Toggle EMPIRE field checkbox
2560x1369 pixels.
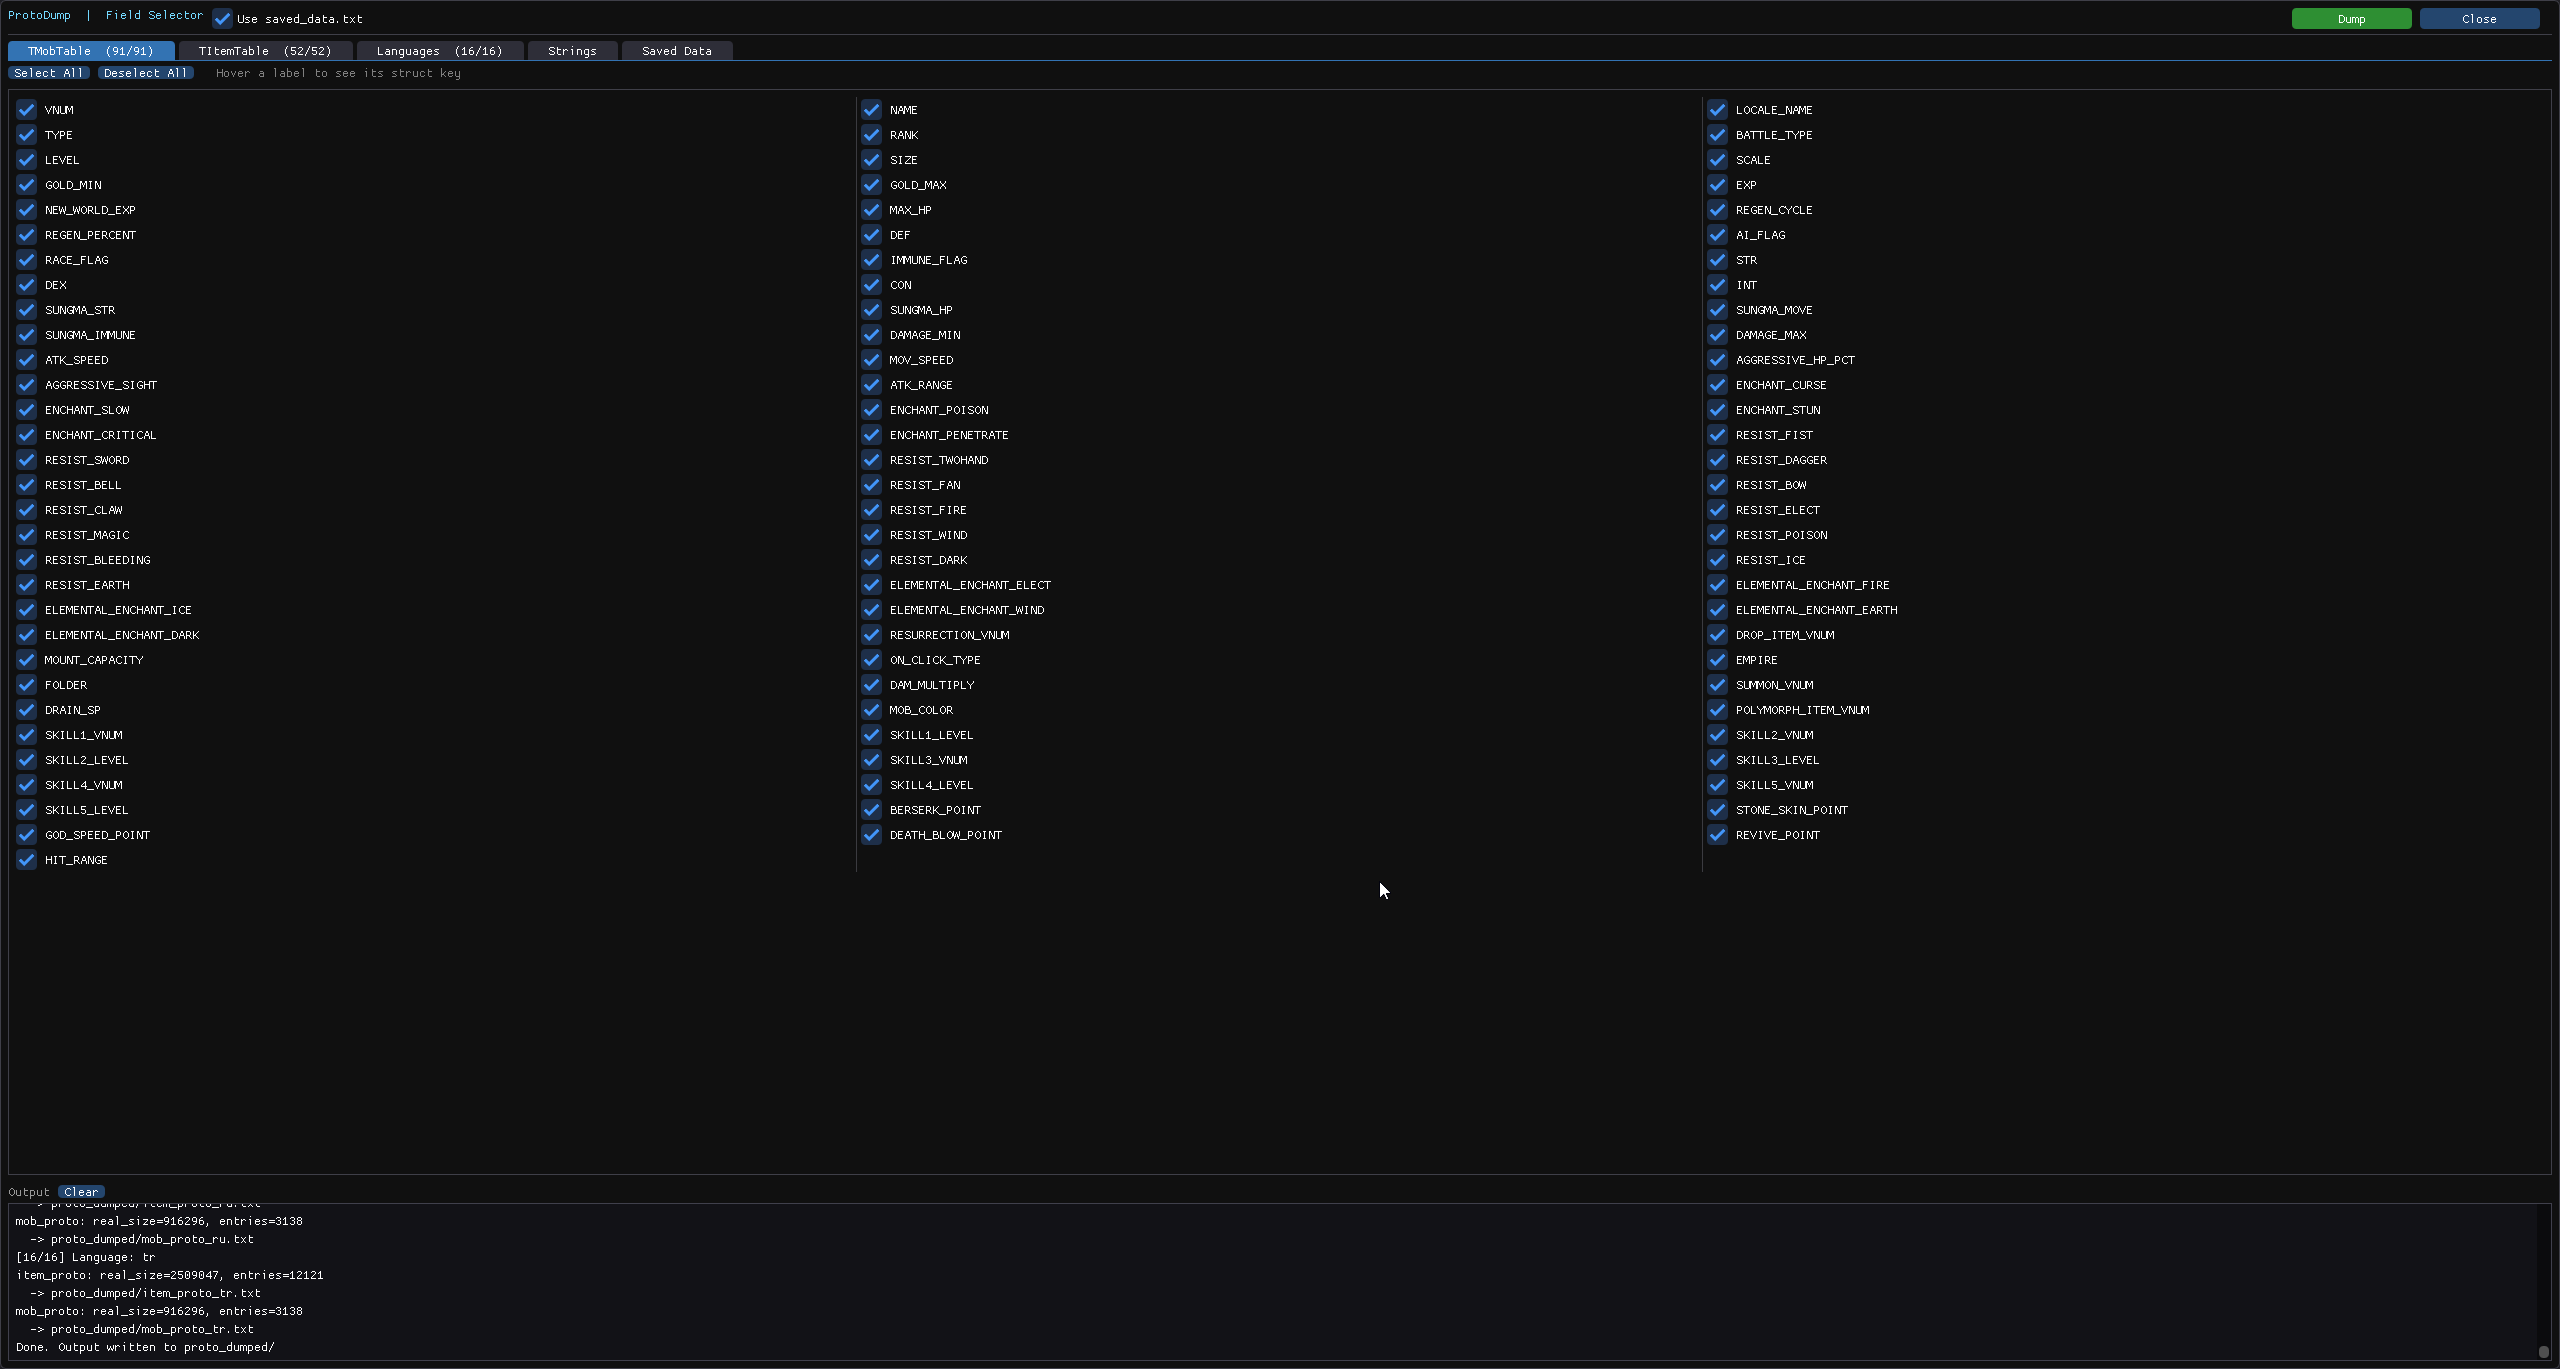[1718, 660]
